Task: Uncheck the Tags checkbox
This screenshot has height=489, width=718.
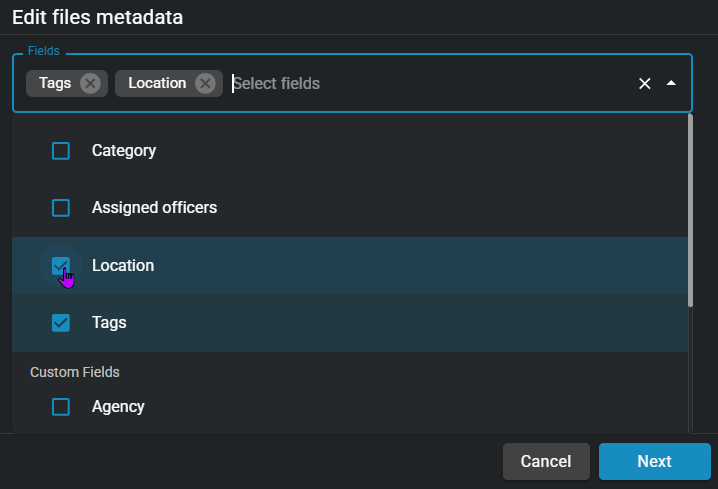Action: 61,323
